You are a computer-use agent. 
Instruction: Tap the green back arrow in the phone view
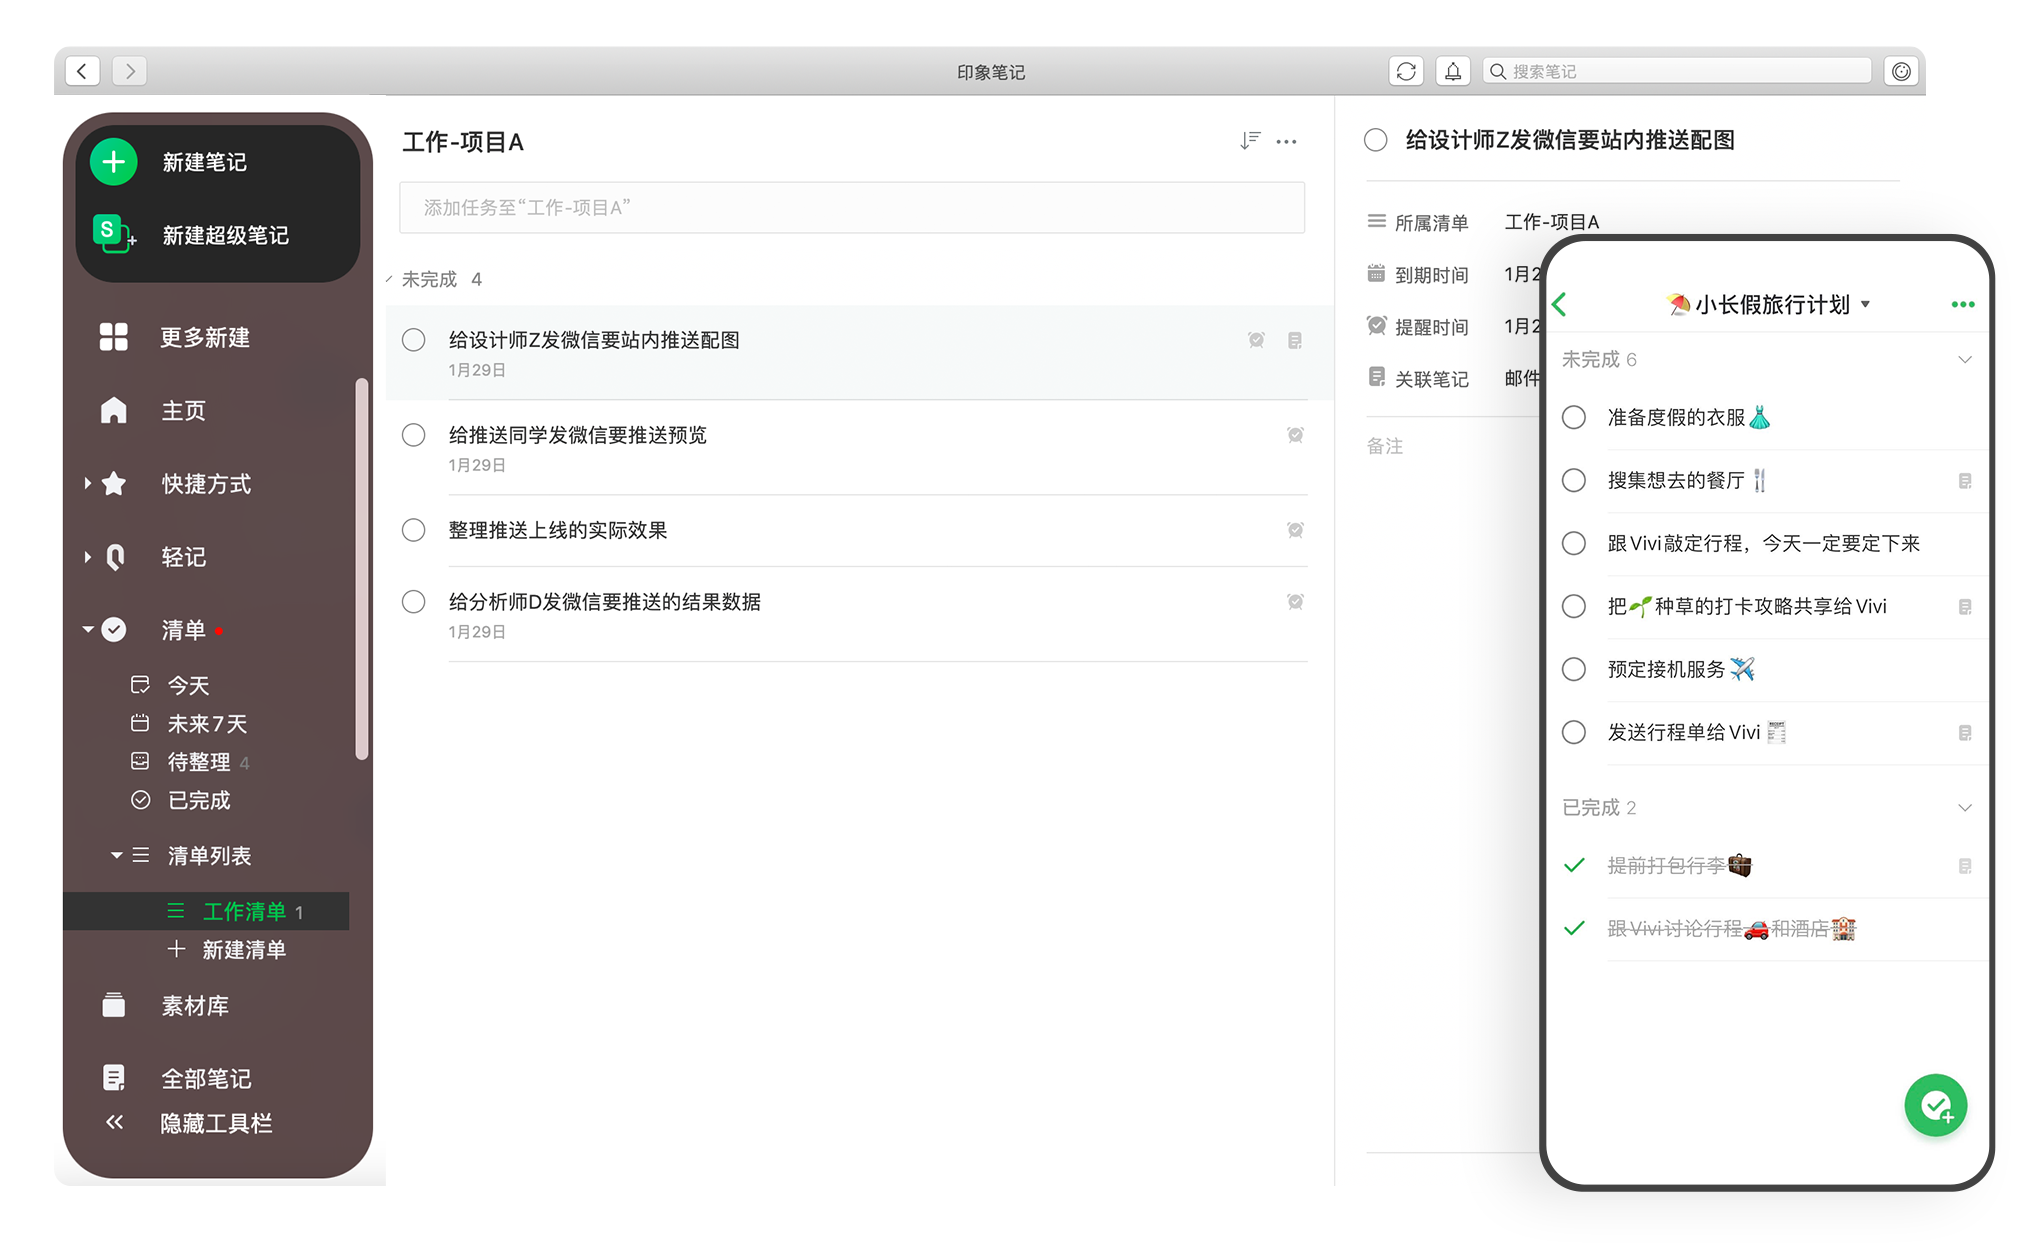(1560, 304)
